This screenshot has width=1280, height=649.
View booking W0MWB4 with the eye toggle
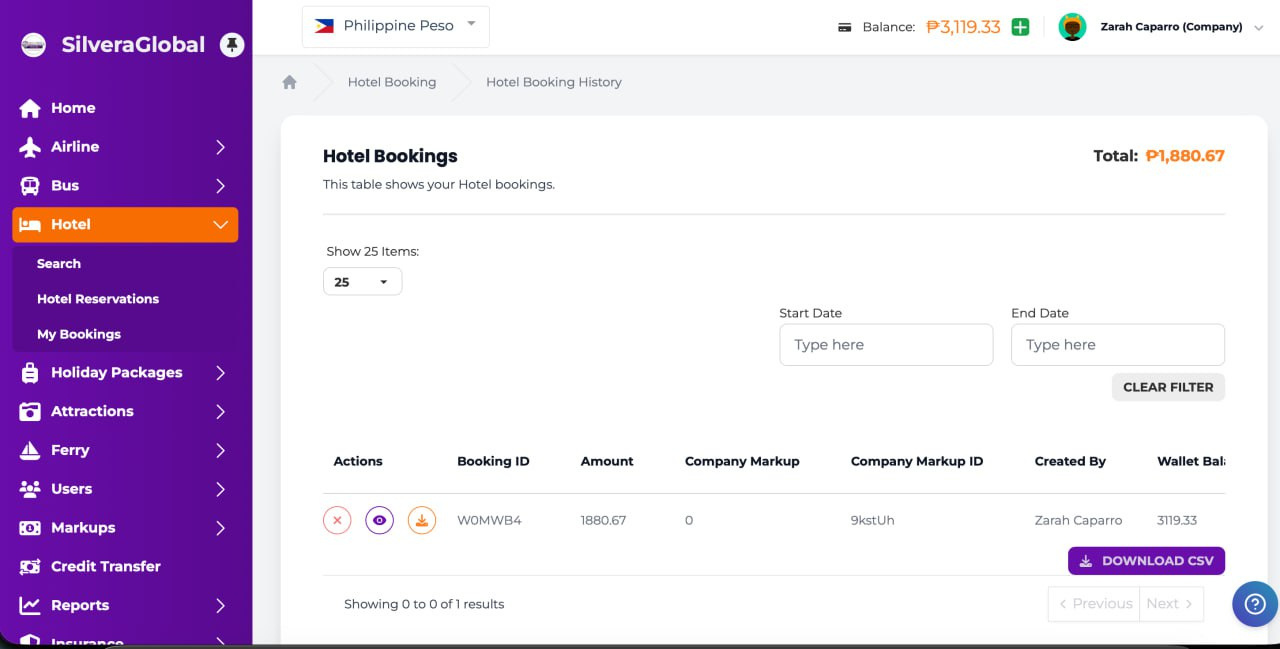379,520
